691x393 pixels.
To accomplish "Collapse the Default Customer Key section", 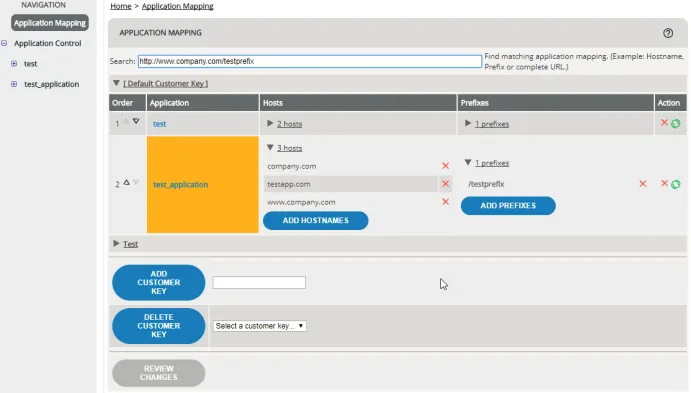I will coord(116,83).
